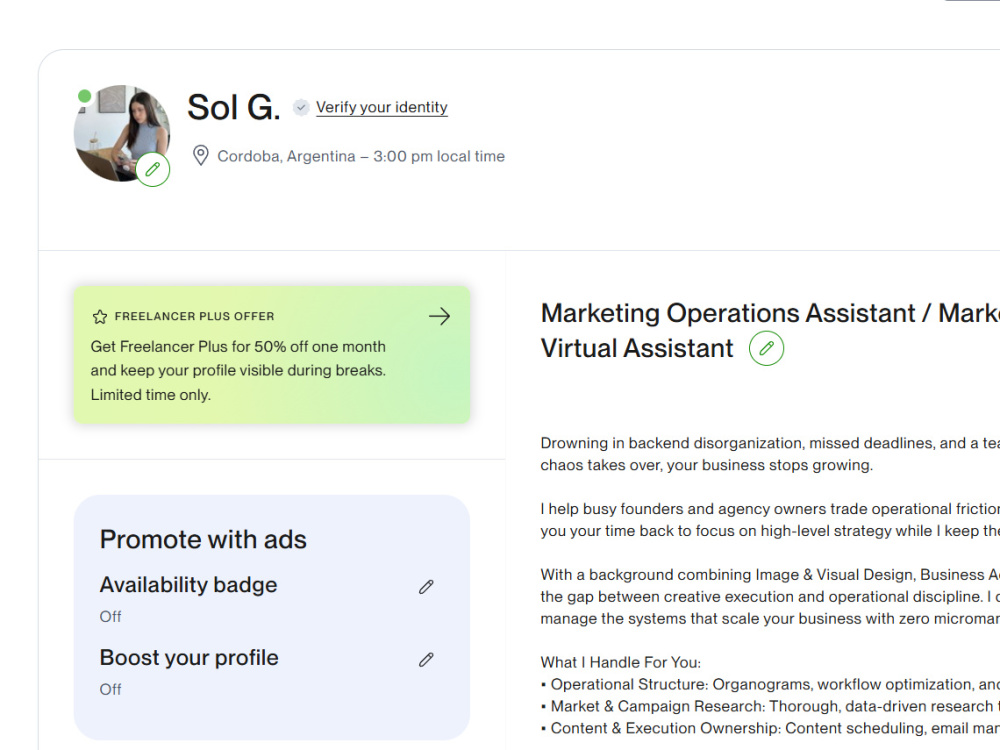
Task: Click the I help busy founders paragraph
Action: click(770, 520)
